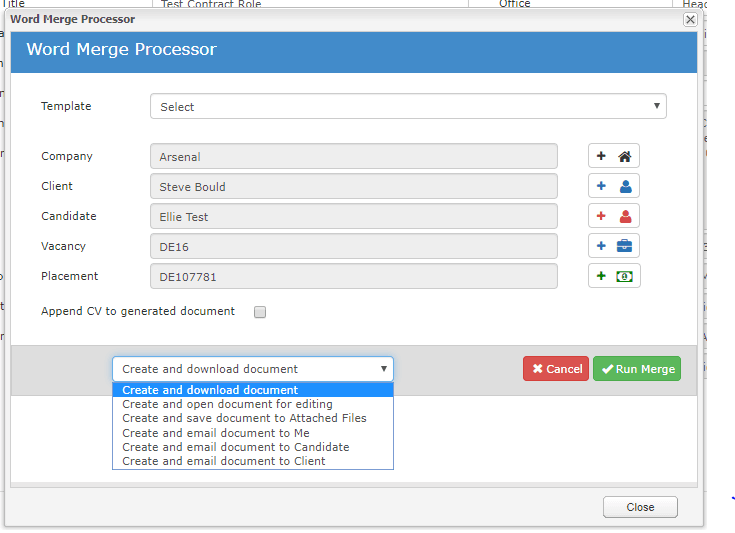Click the Company field showing Arsenal
The width and height of the screenshot is (735, 533).
[x=353, y=157]
